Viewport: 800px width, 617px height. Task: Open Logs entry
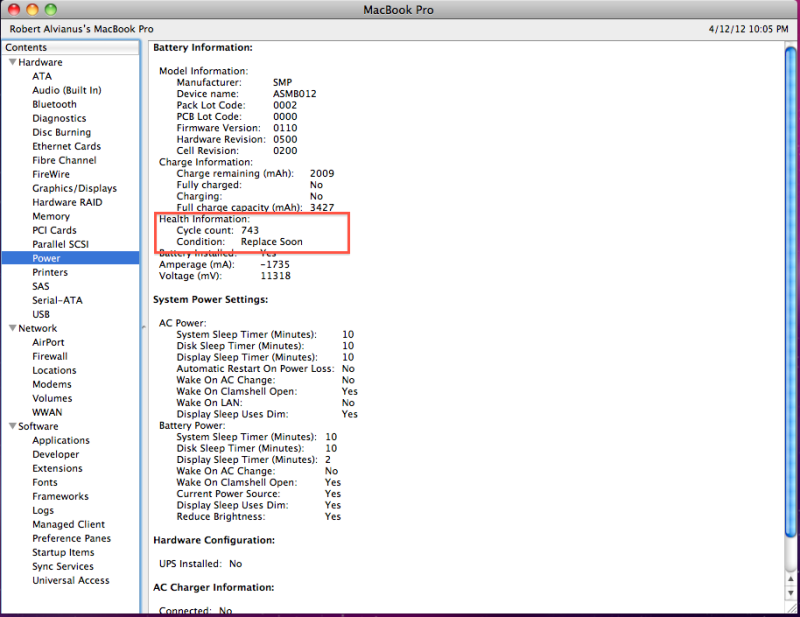coord(43,510)
